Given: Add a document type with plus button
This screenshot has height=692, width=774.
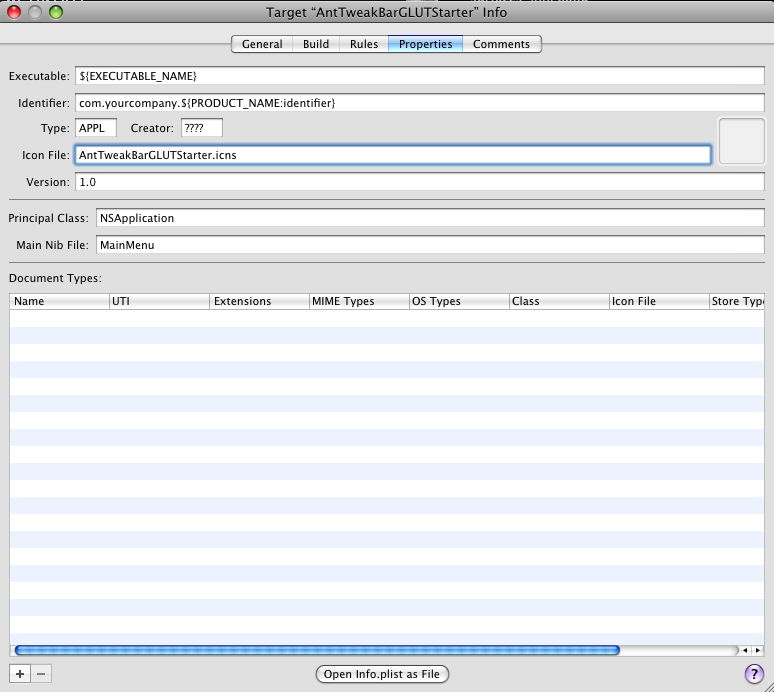Looking at the screenshot, I should [x=20, y=674].
